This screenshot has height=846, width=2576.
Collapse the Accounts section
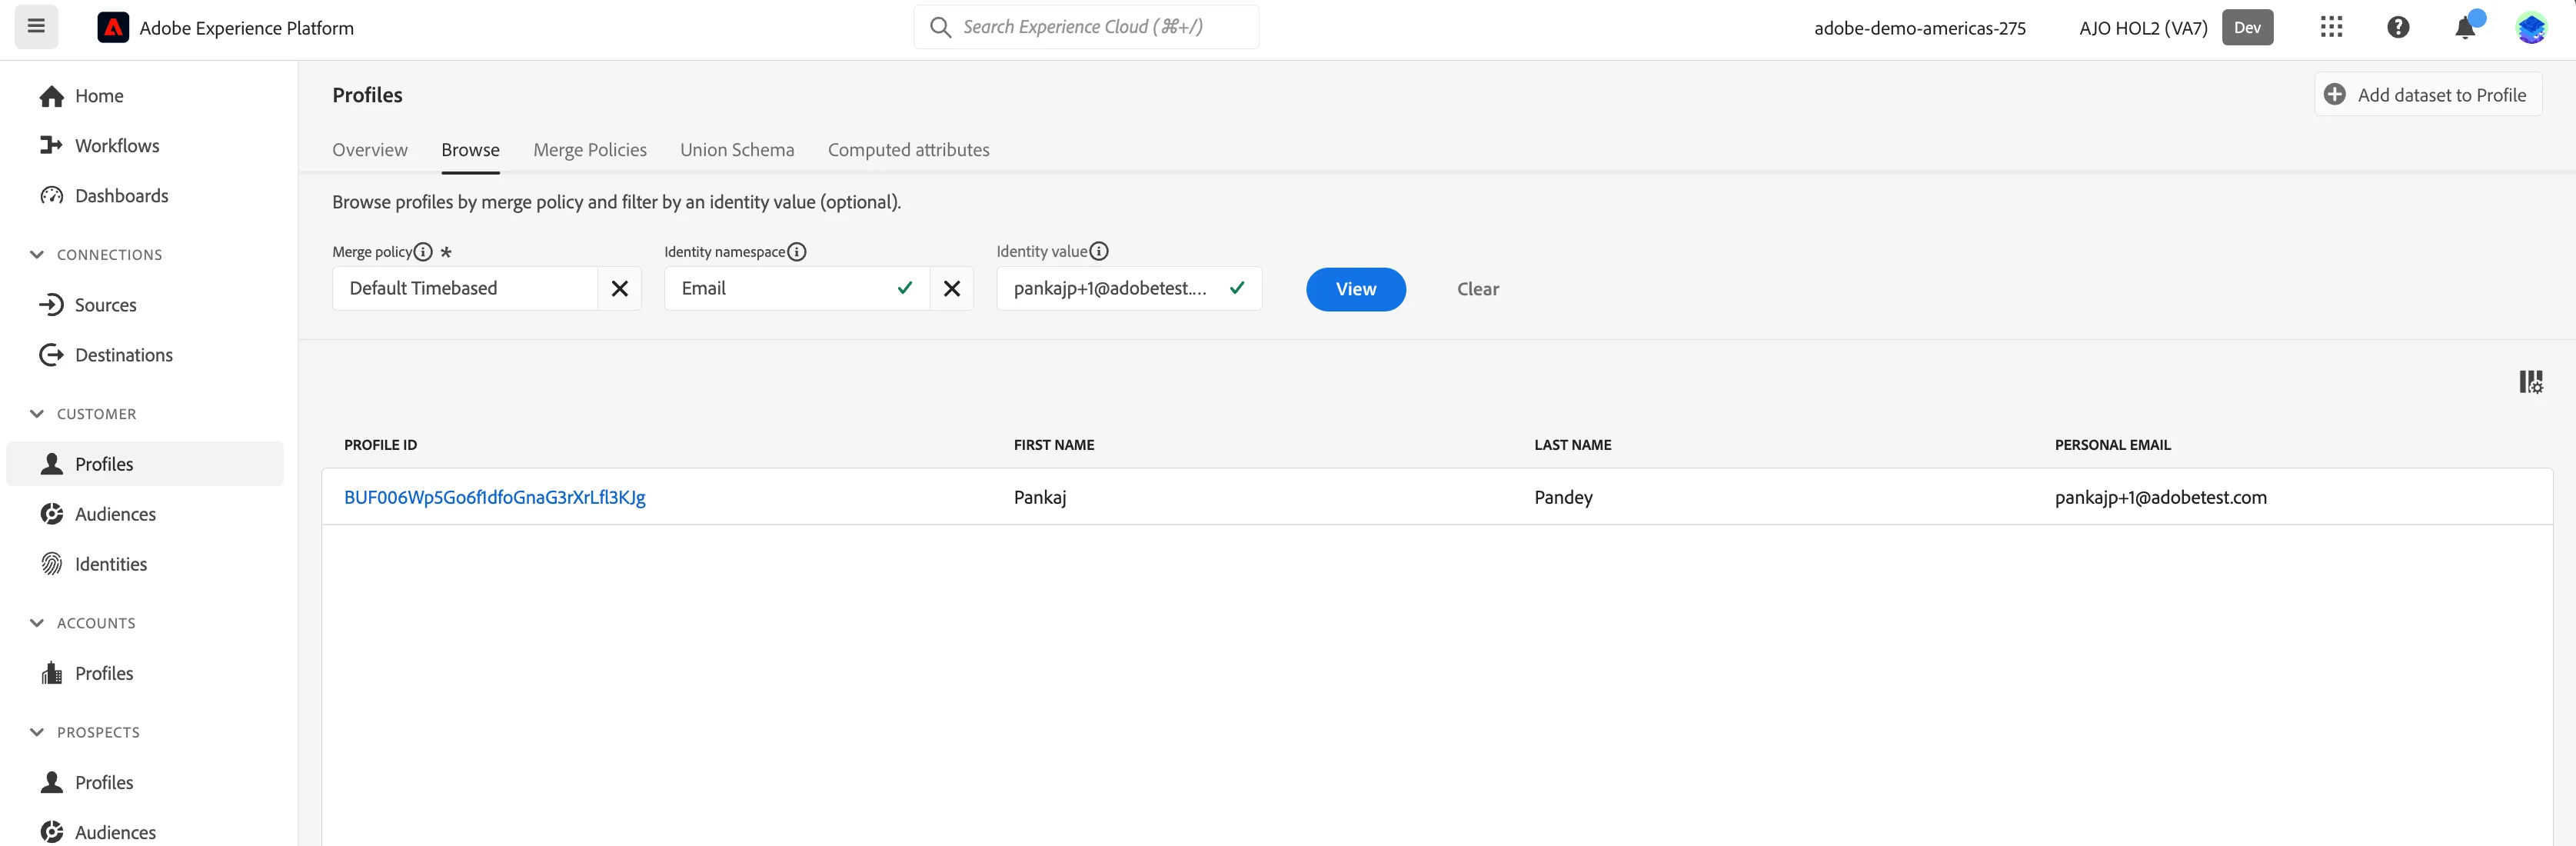[37, 623]
